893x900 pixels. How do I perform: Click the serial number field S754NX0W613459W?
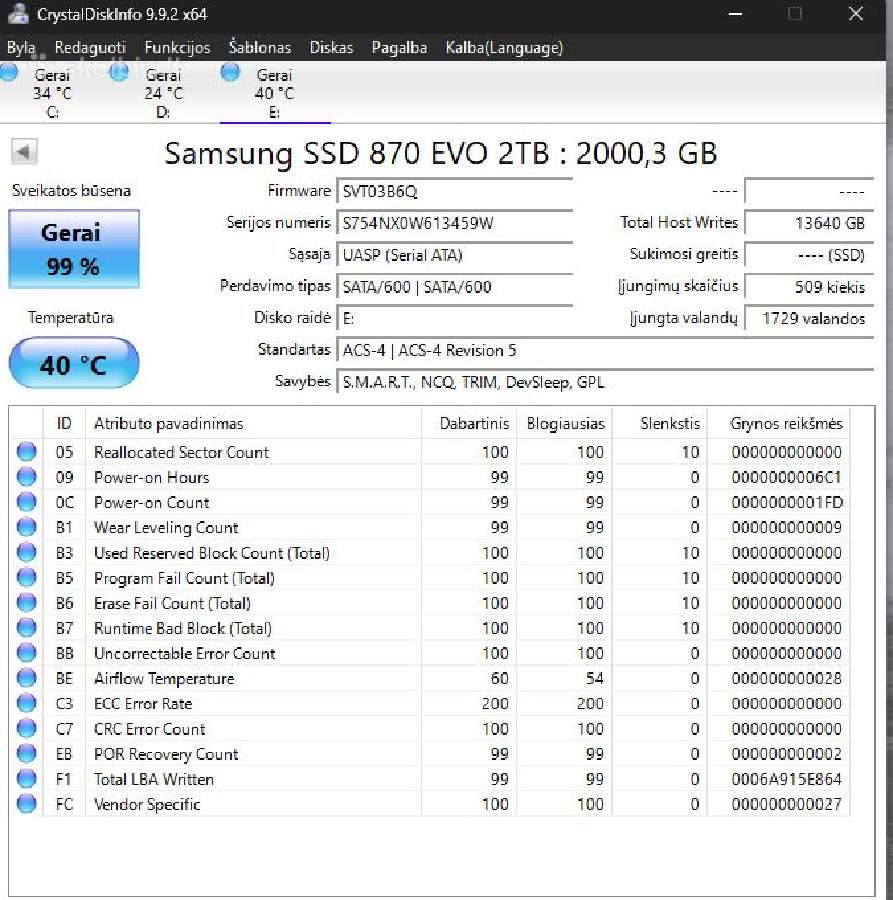455,223
